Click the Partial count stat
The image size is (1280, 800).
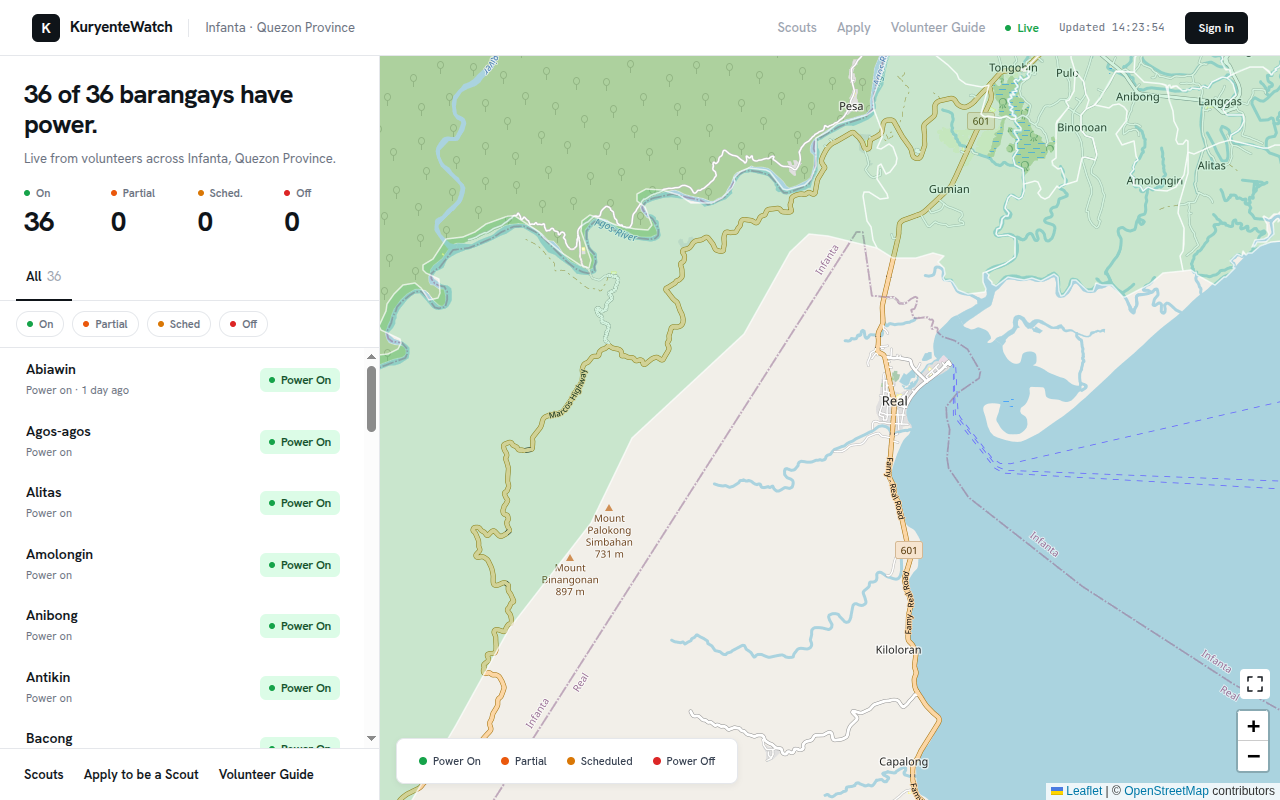[118, 222]
